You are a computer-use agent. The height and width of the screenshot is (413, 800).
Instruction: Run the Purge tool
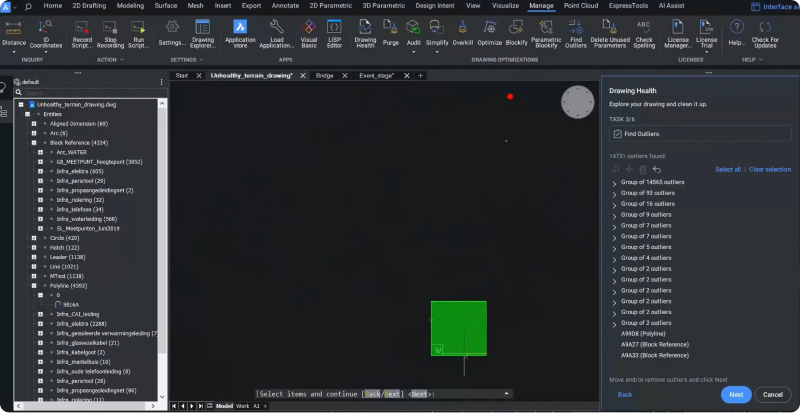pyautogui.click(x=391, y=34)
